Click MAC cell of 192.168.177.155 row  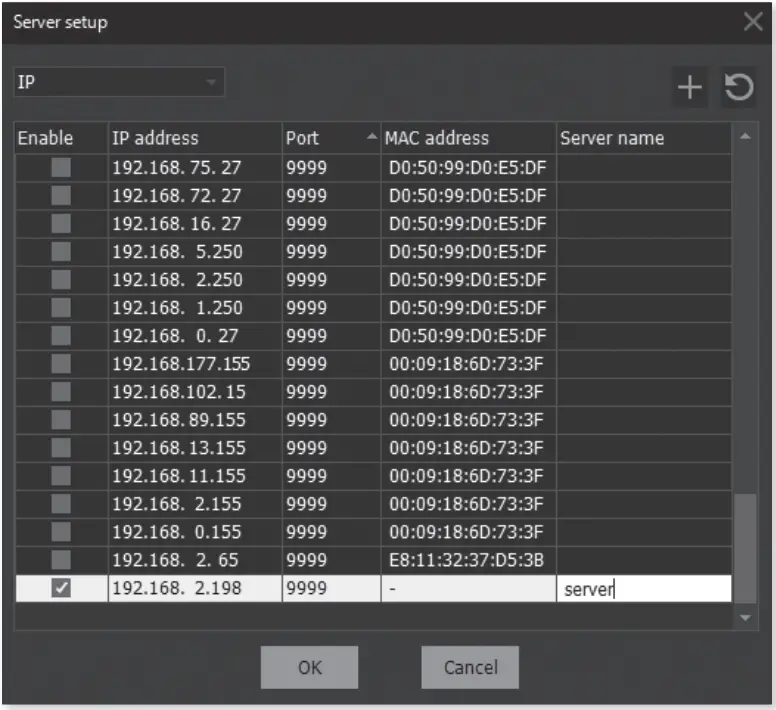[x=468, y=364]
